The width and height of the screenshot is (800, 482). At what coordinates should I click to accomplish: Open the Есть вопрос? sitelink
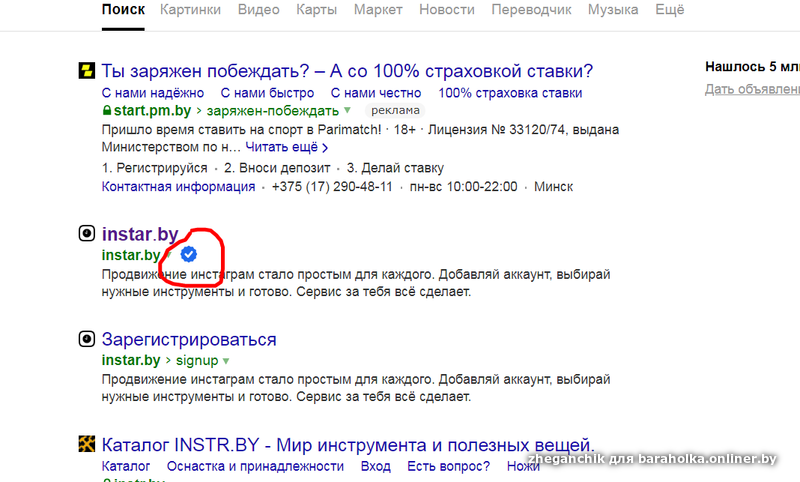448,466
